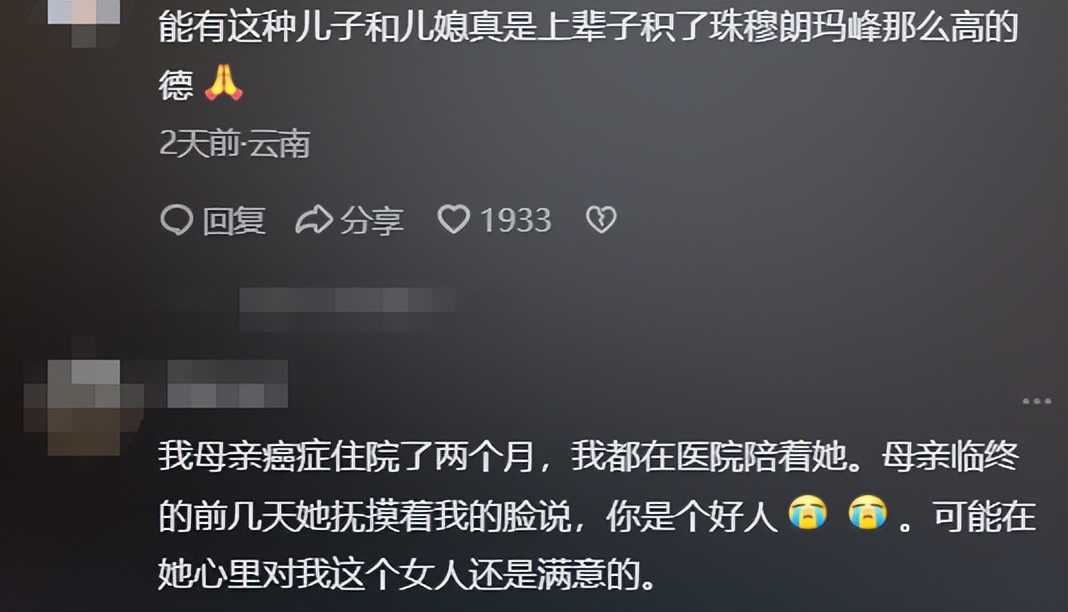Click the praying hands emoji
This screenshot has width=1068, height=612.
pyautogui.click(x=223, y=83)
